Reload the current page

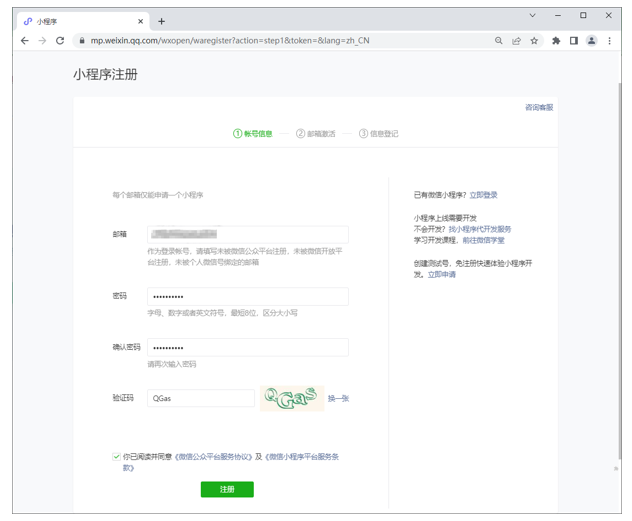pyautogui.click(x=60, y=41)
